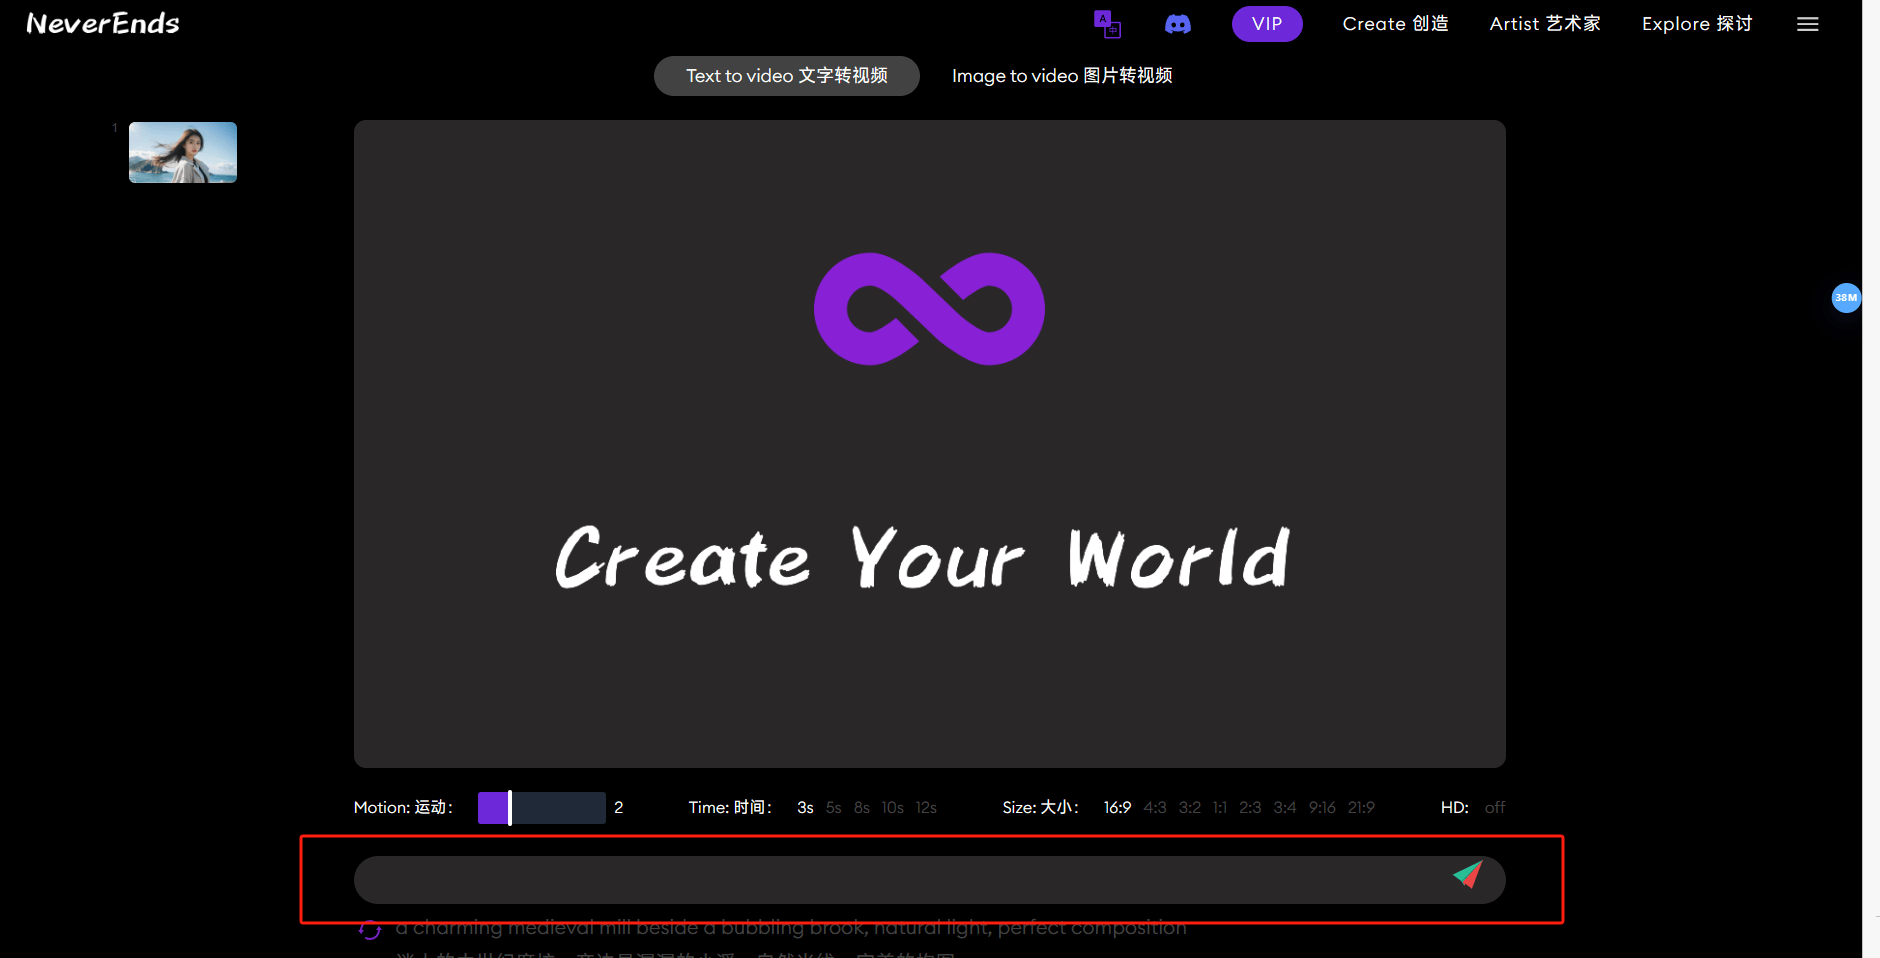
Task: Toggle the HD off setting
Action: pos(1494,808)
